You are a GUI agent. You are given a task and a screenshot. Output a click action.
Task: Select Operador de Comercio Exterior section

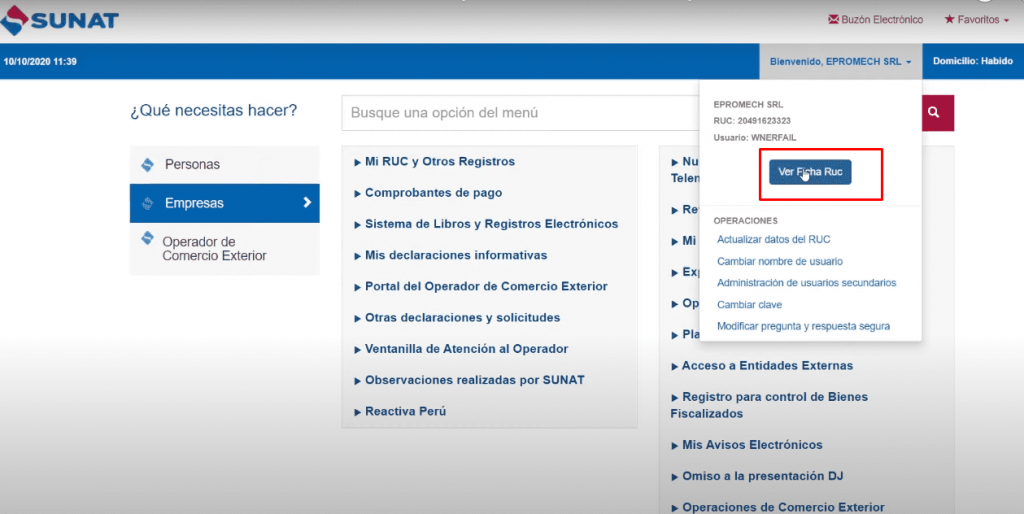click(x=225, y=249)
